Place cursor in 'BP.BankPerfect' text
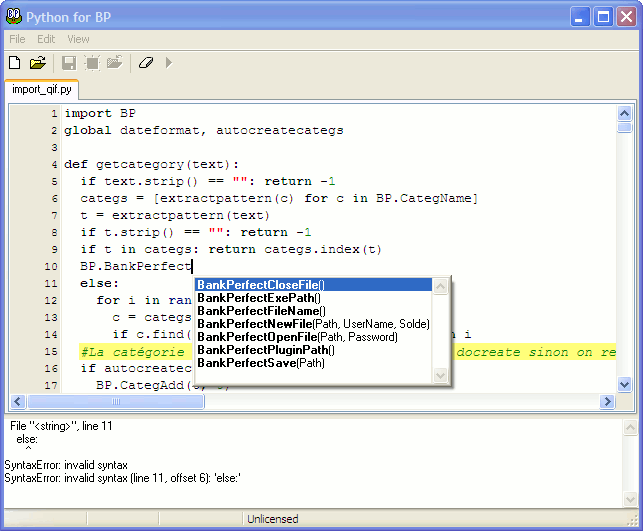Screen dimensions: 643x531 click(x=136, y=267)
